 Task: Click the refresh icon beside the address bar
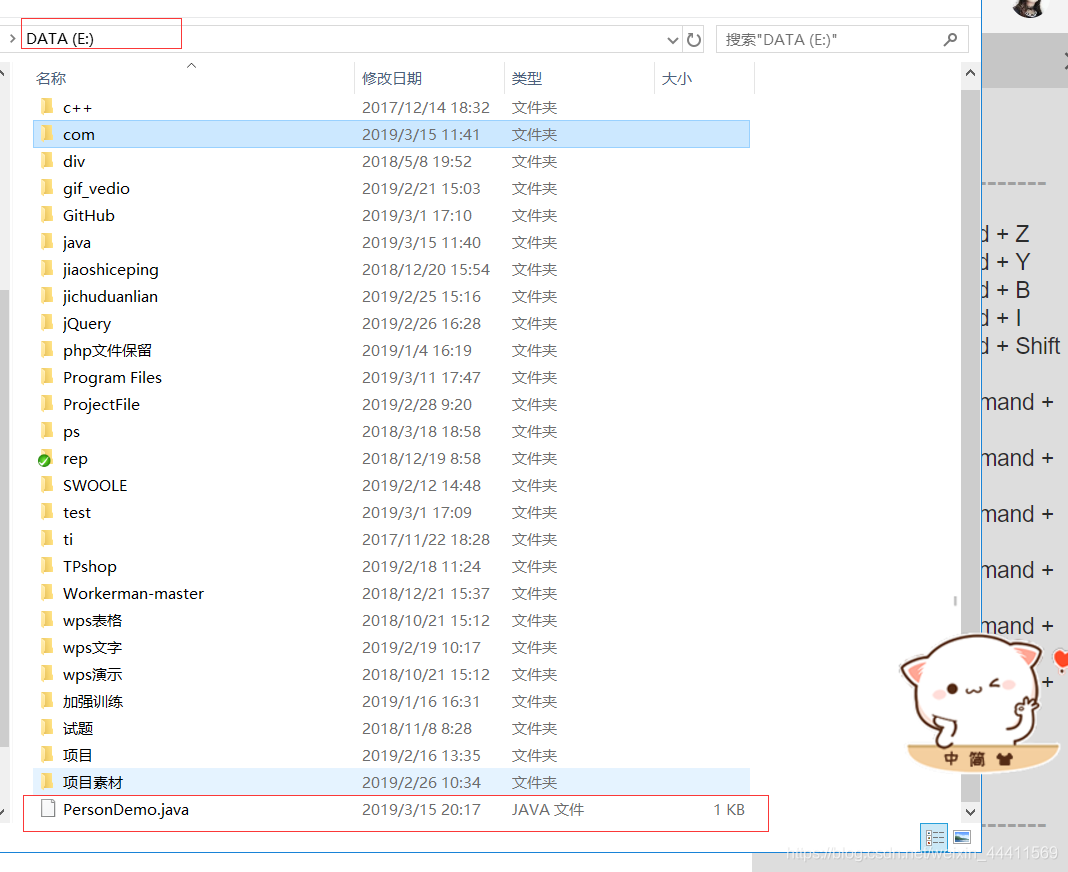[x=694, y=40]
